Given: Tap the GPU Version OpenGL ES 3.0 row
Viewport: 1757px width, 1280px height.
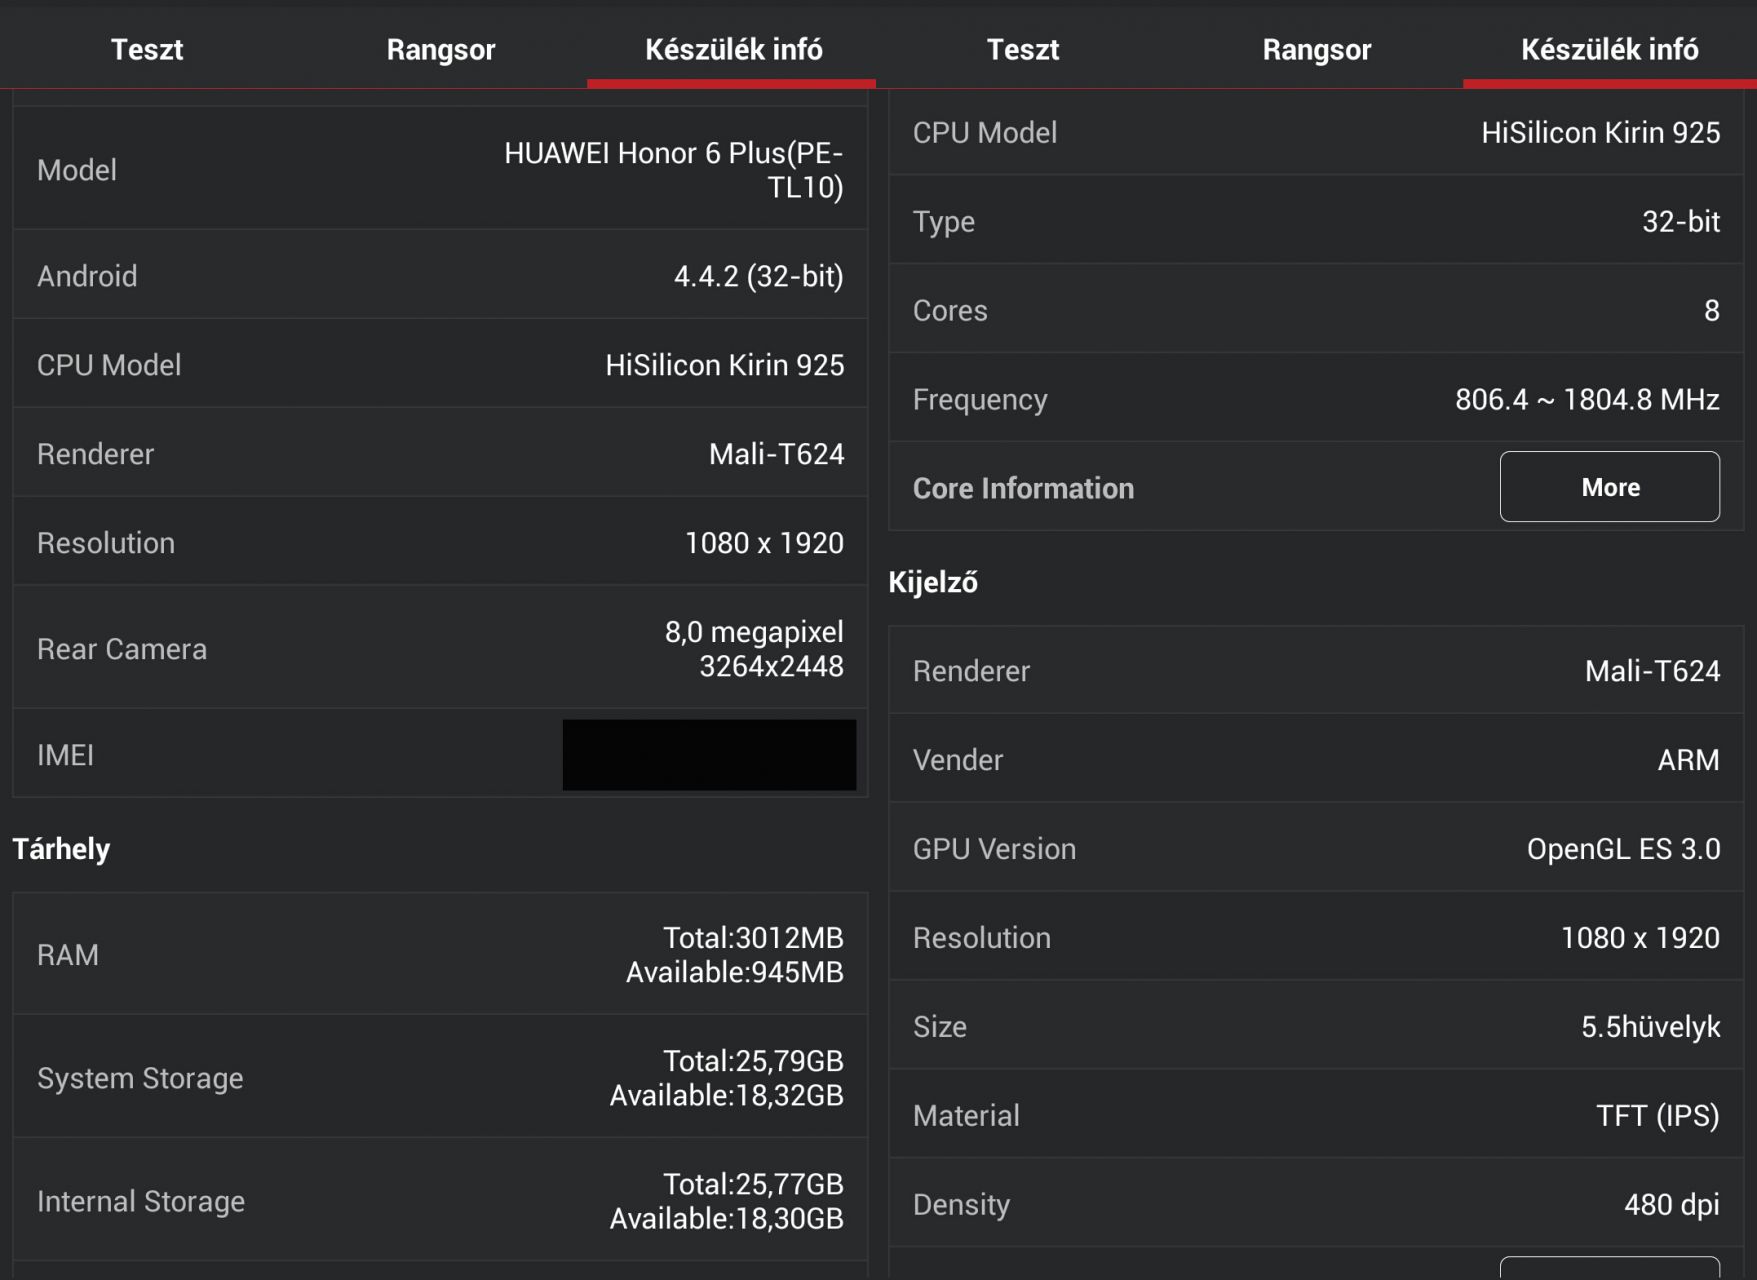Looking at the screenshot, I should coord(1315,849).
